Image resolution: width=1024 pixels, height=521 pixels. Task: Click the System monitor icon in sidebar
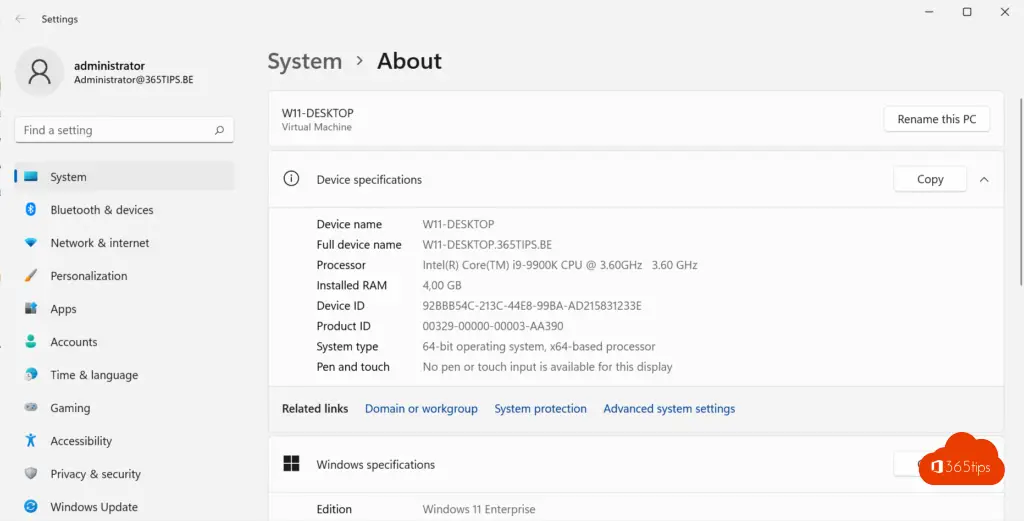(x=31, y=177)
